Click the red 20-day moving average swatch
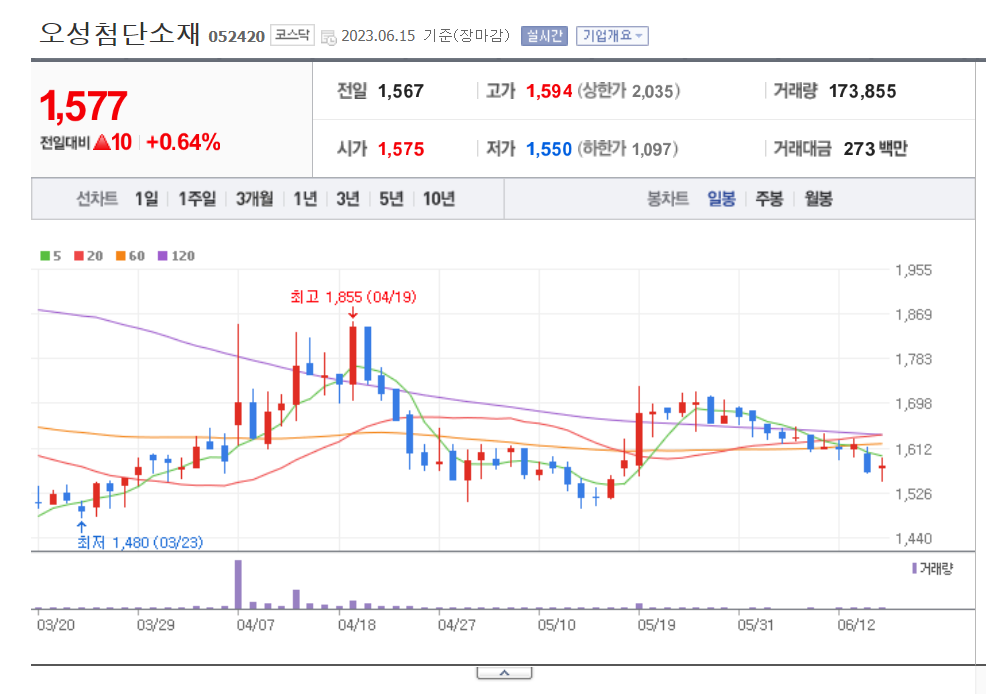Viewport: 986px width, 694px height. coord(79,256)
